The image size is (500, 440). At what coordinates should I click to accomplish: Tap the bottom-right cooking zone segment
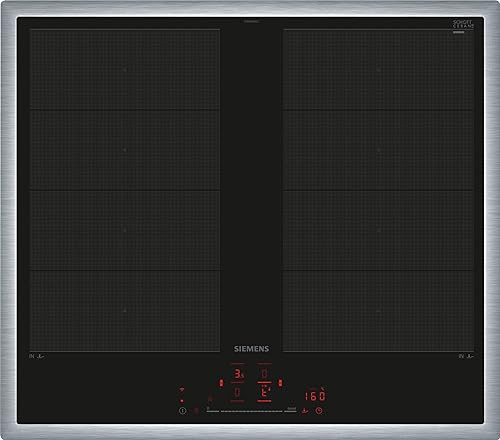(x=378, y=311)
